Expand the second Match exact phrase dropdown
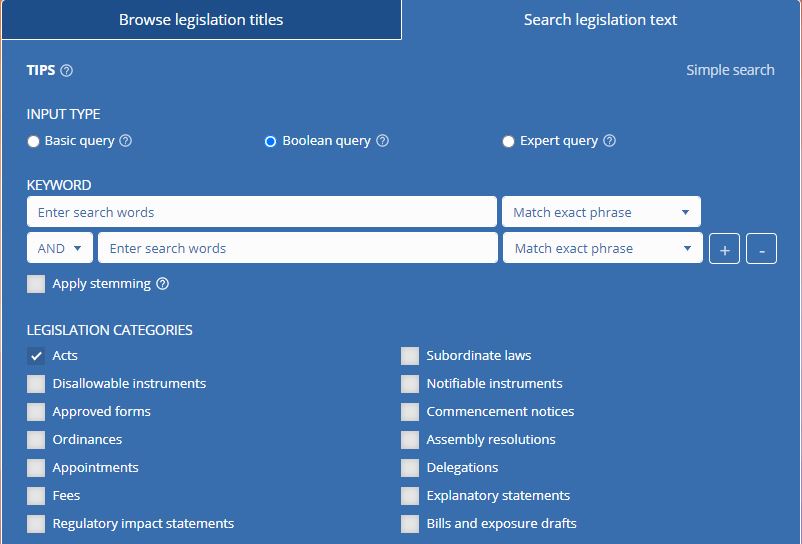Viewport: 802px width, 544px height. pyautogui.click(x=602, y=249)
